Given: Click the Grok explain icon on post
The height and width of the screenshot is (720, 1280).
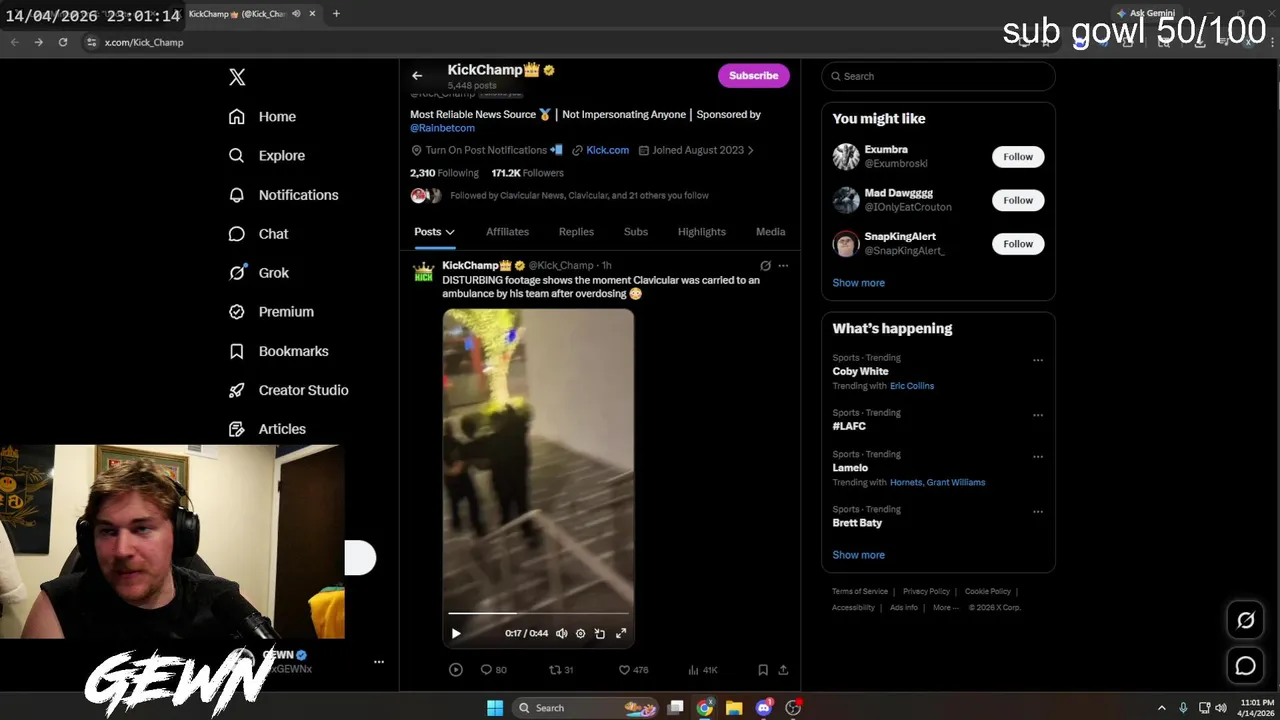Looking at the screenshot, I should click(x=765, y=266).
